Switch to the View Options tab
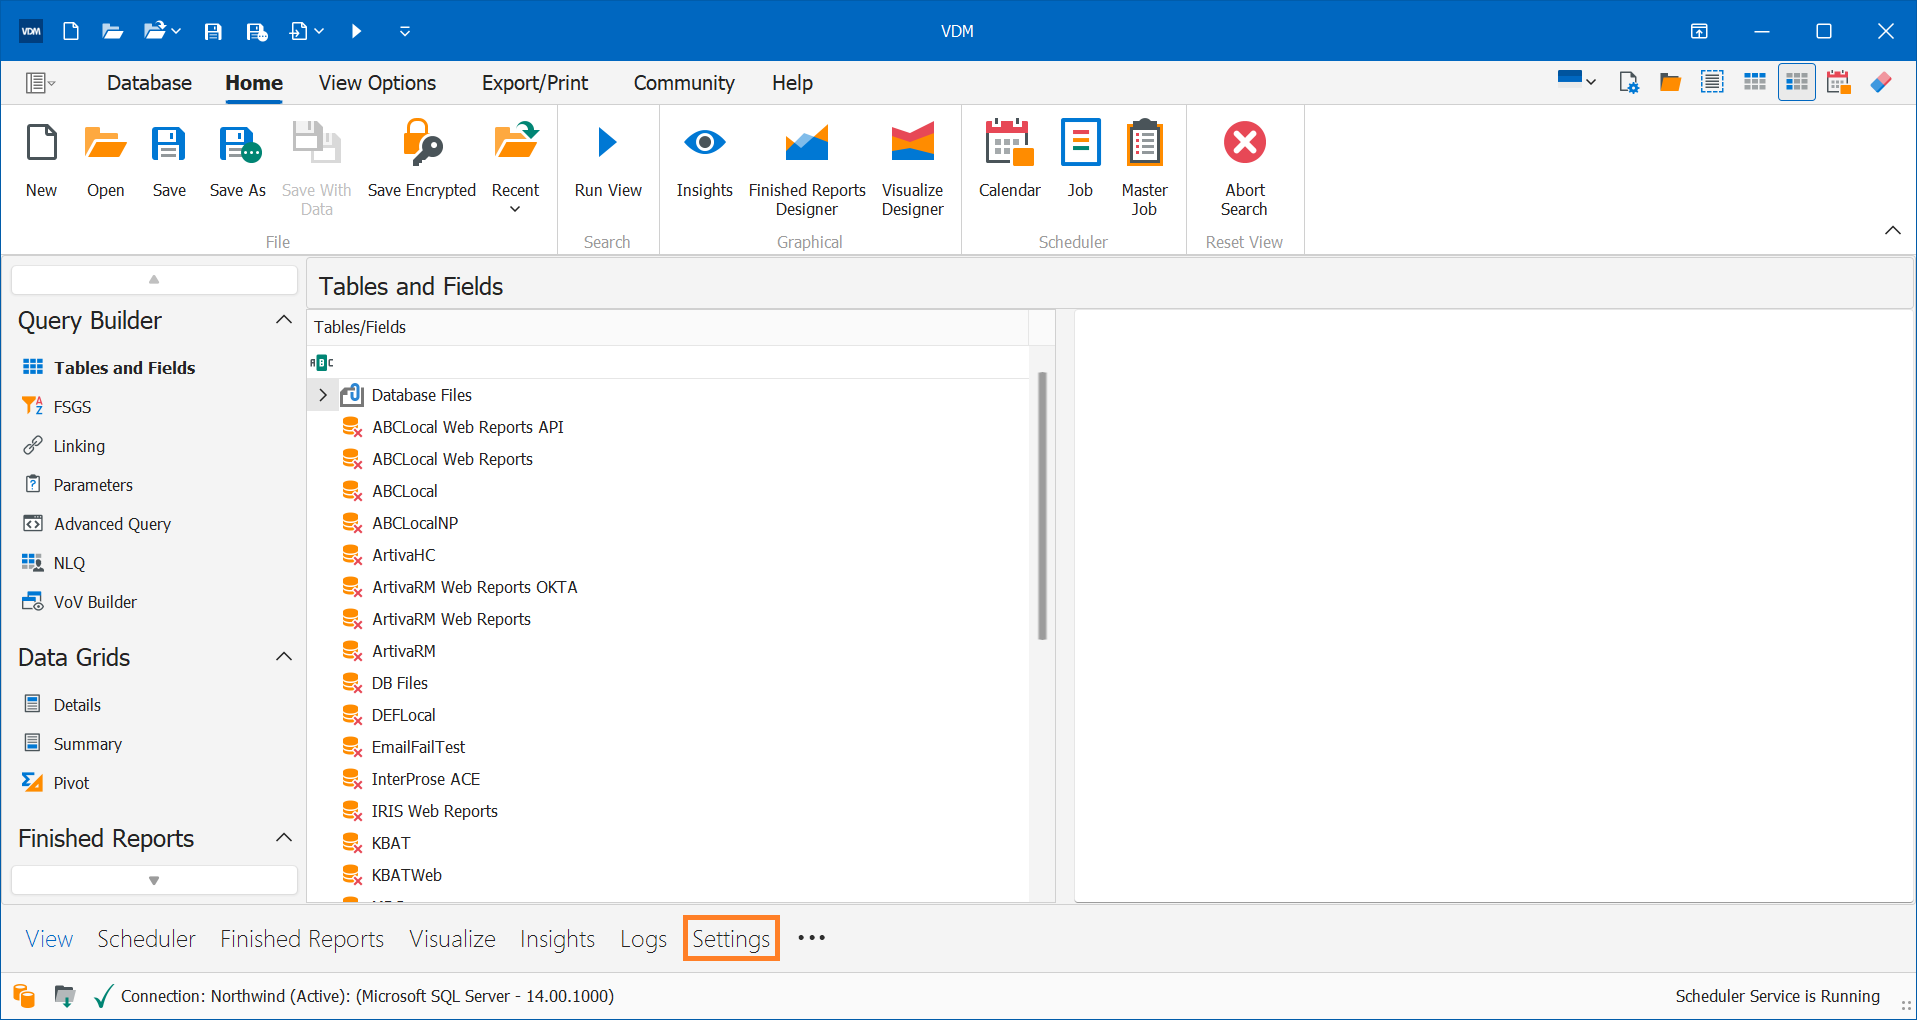This screenshot has width=1917, height=1020. tap(377, 83)
